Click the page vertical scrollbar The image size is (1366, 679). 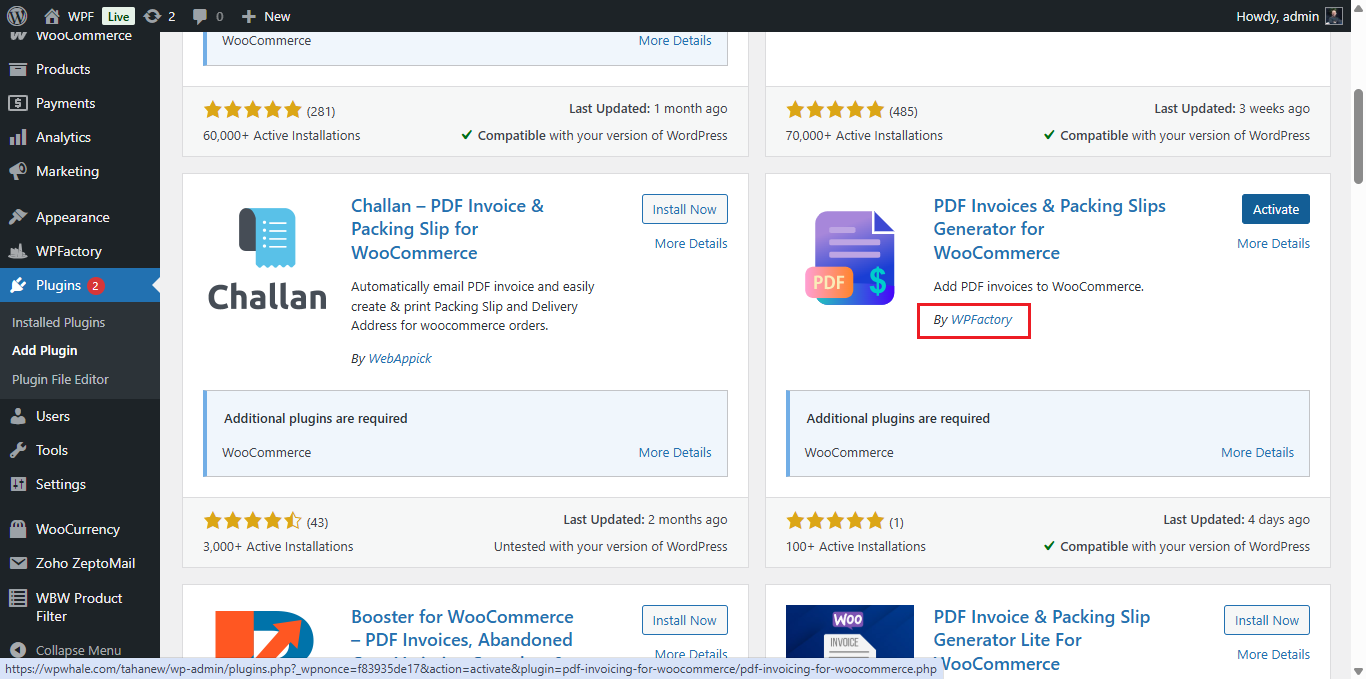point(1357,135)
